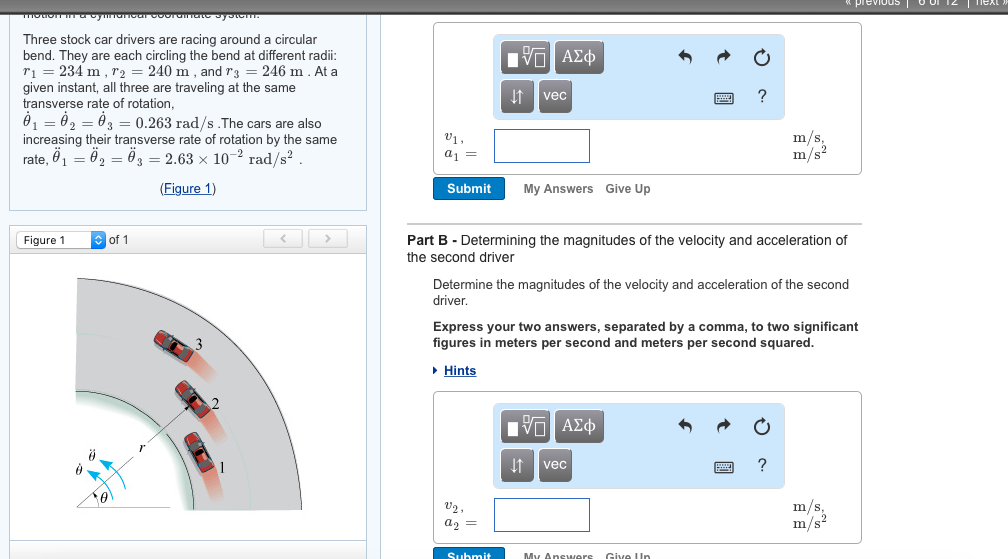
Task: Open the (Figure 1) link in problem text
Action: [188, 189]
